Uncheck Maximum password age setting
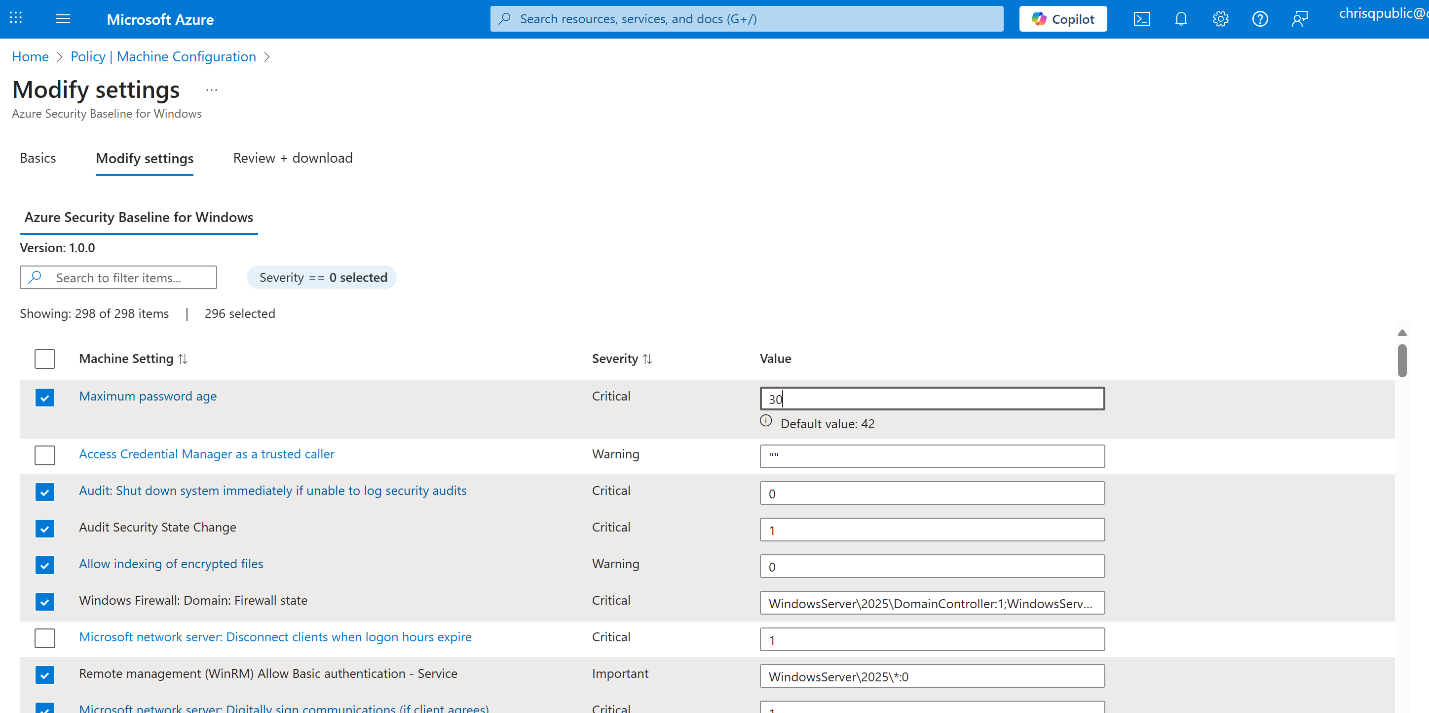This screenshot has height=713, width=1429. 44,397
